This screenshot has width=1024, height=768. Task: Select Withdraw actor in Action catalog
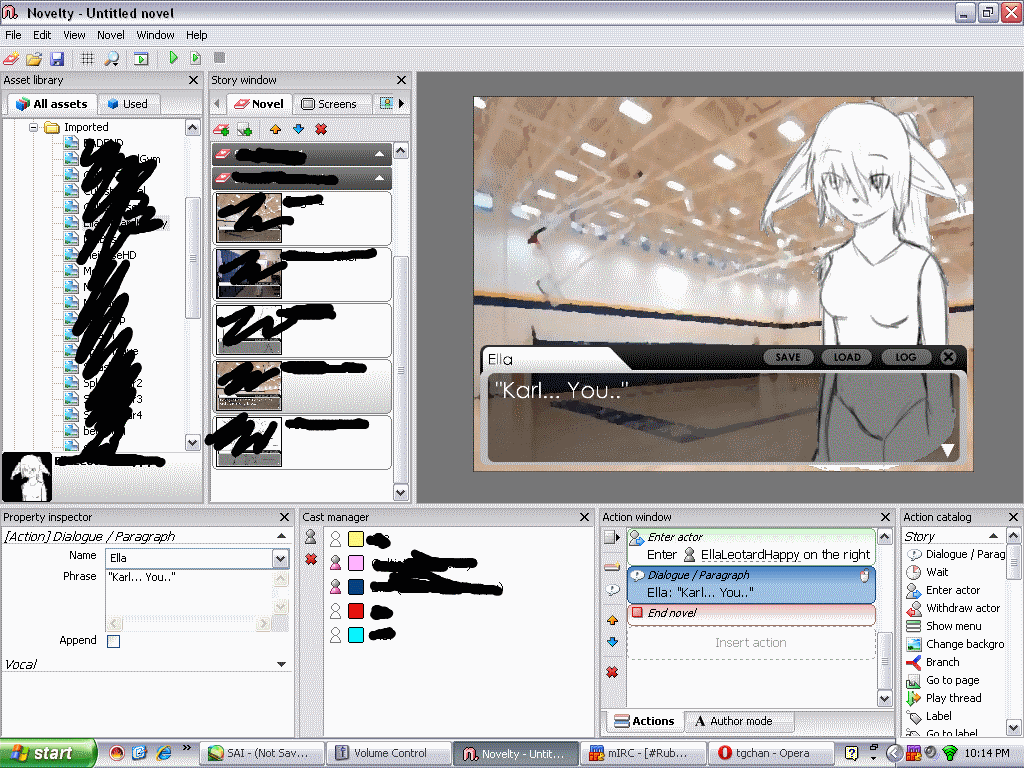pyautogui.click(x=962, y=608)
